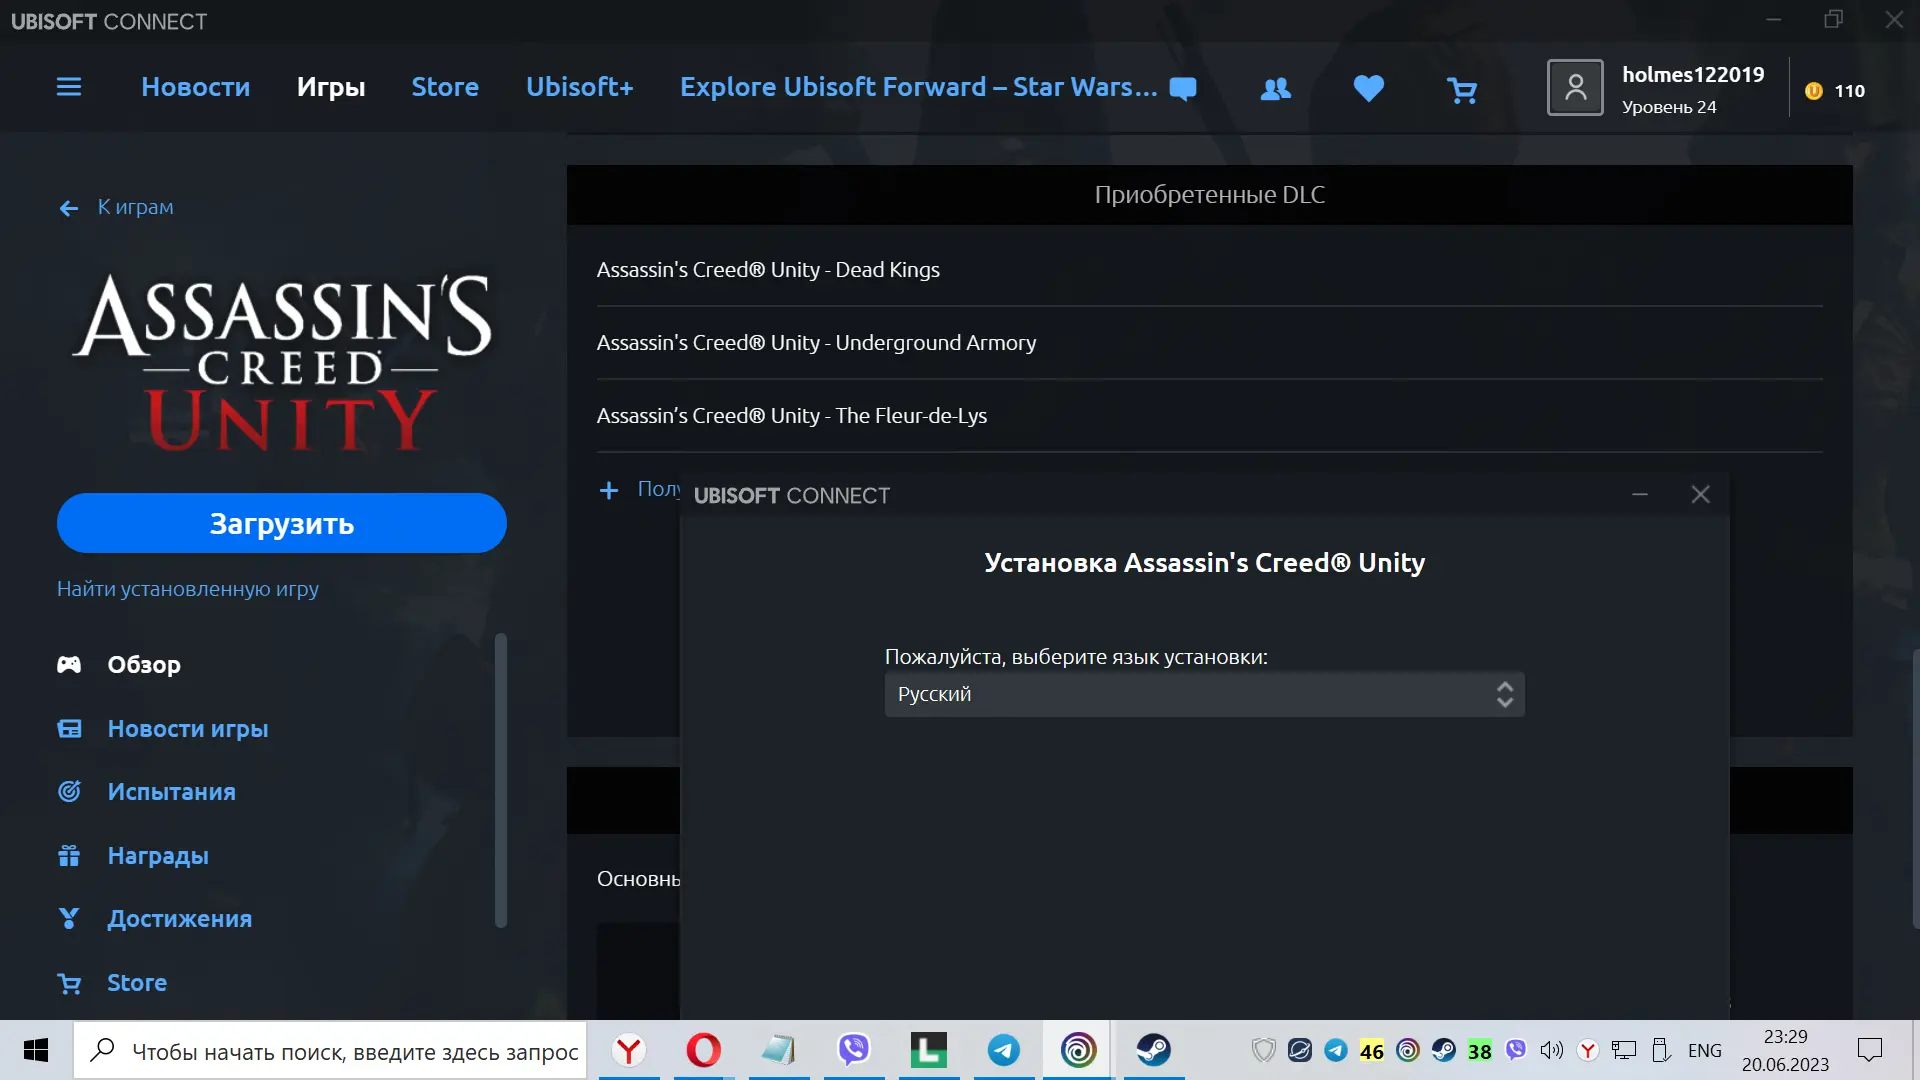Click the volume icon in system tray
This screenshot has height=1080, width=1920.
[1551, 1050]
